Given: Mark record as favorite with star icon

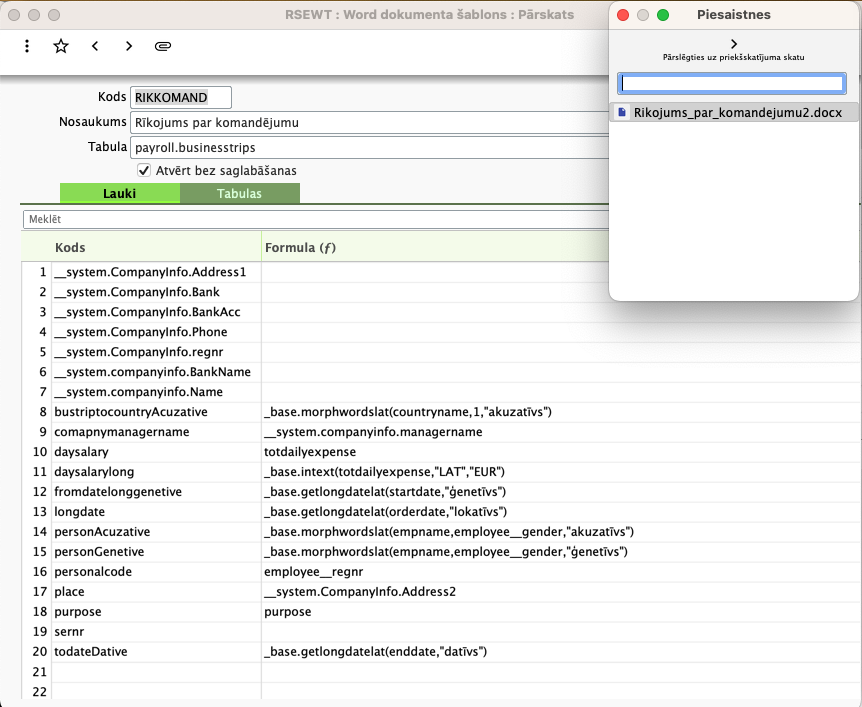Looking at the screenshot, I should pyautogui.click(x=60, y=46).
